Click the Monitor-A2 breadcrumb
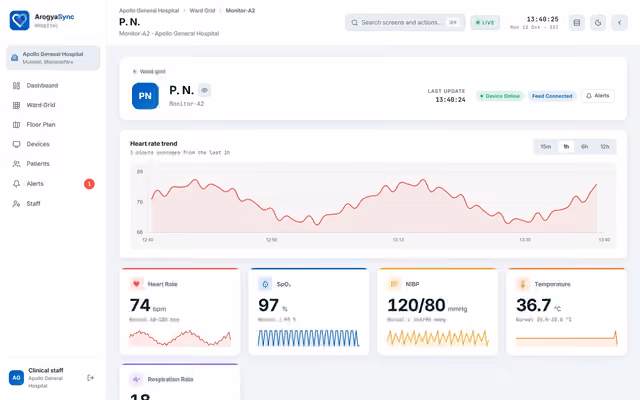Screen dimensions: 640x400 240,11
